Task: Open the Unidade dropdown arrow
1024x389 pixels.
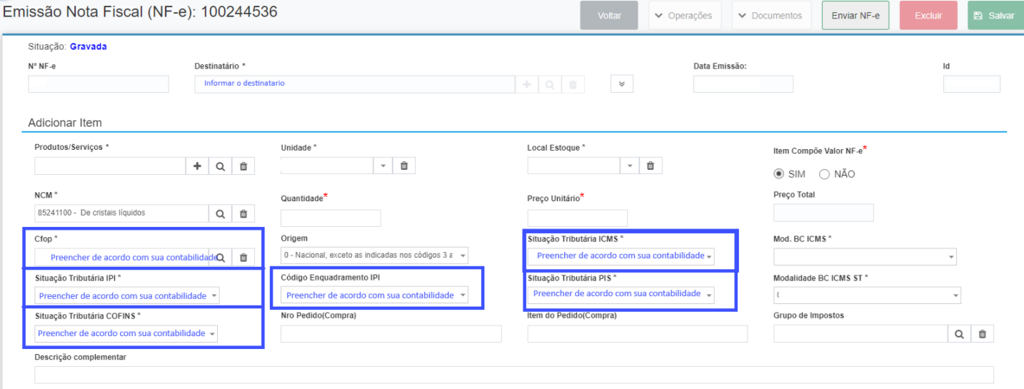Action: click(x=383, y=166)
